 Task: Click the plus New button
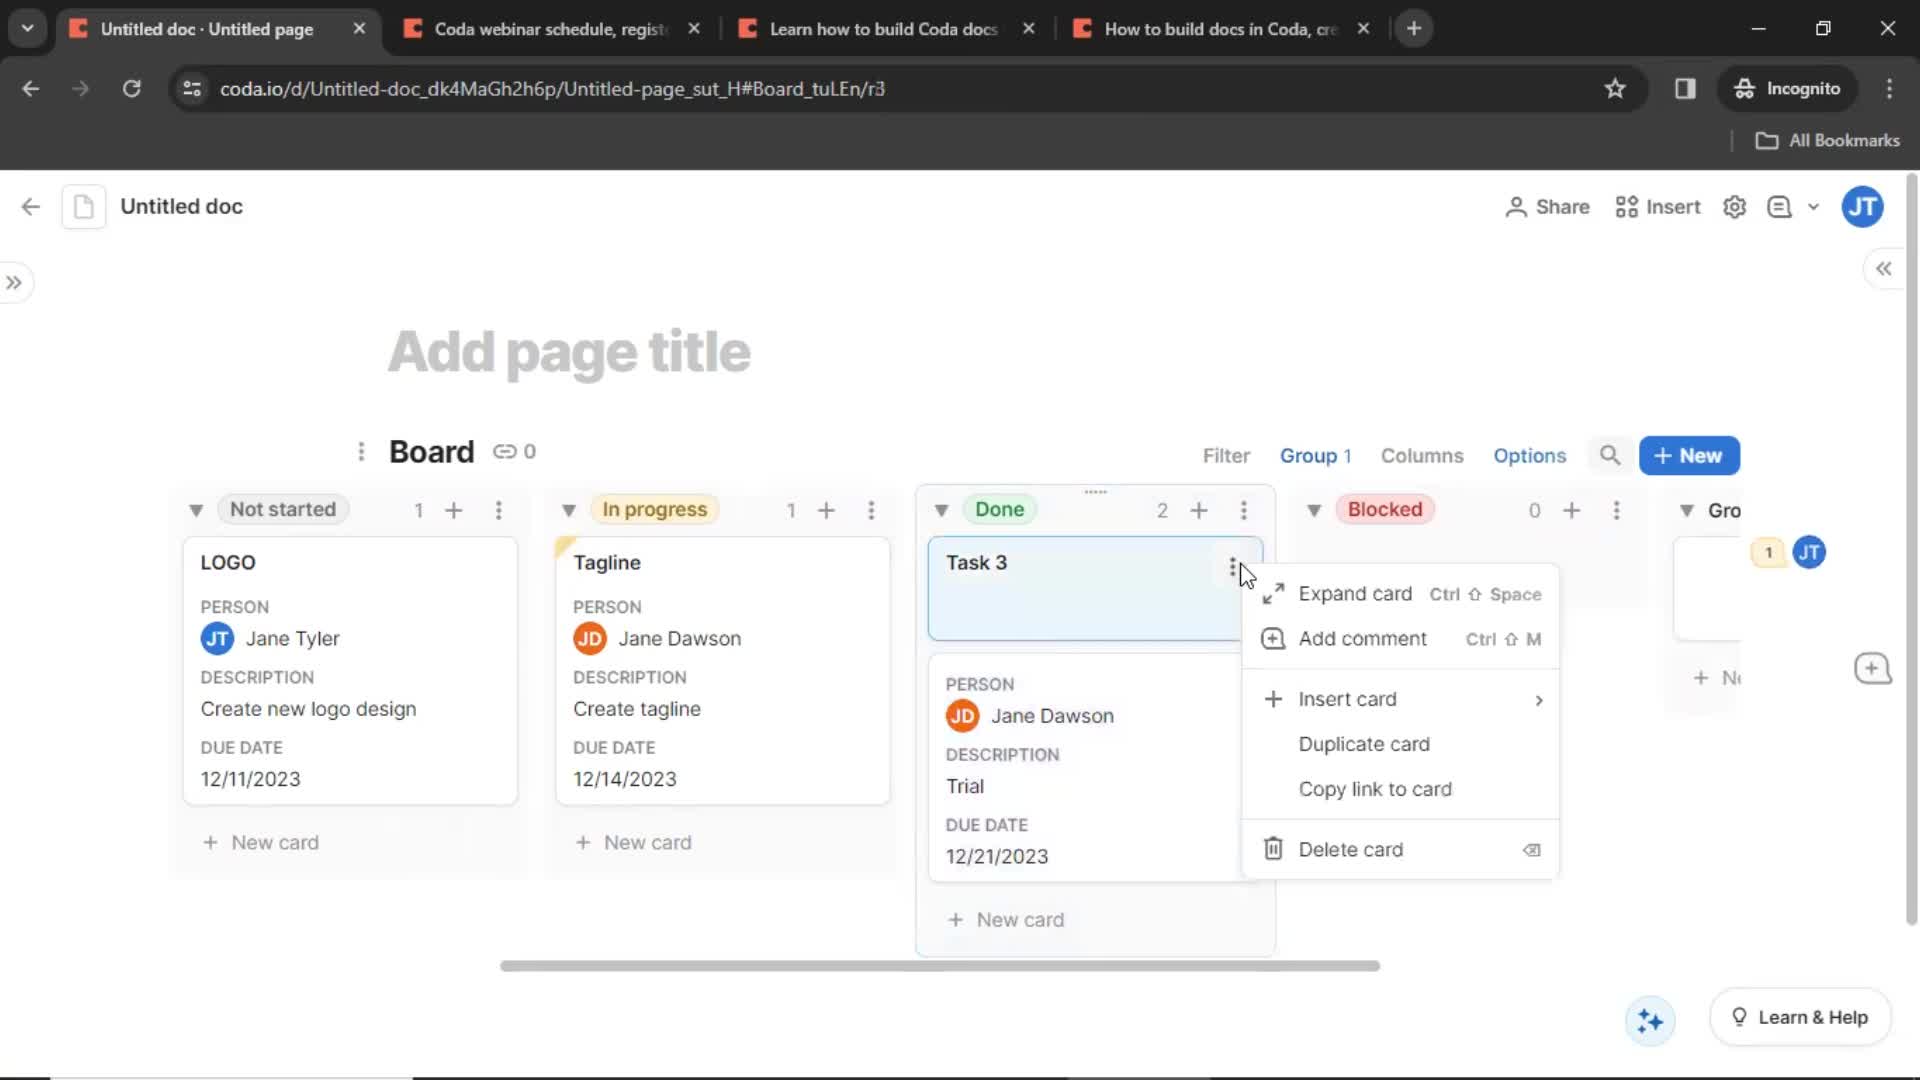[1689, 455]
